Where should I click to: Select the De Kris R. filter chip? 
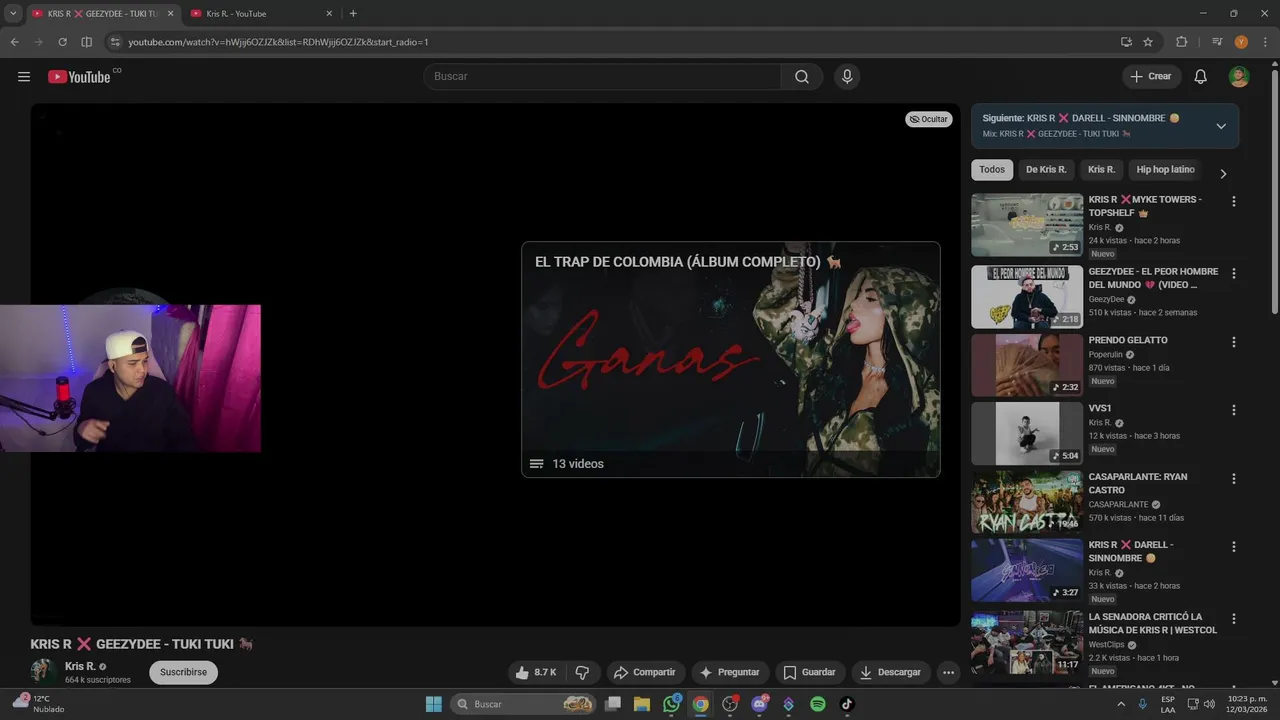(x=1046, y=170)
